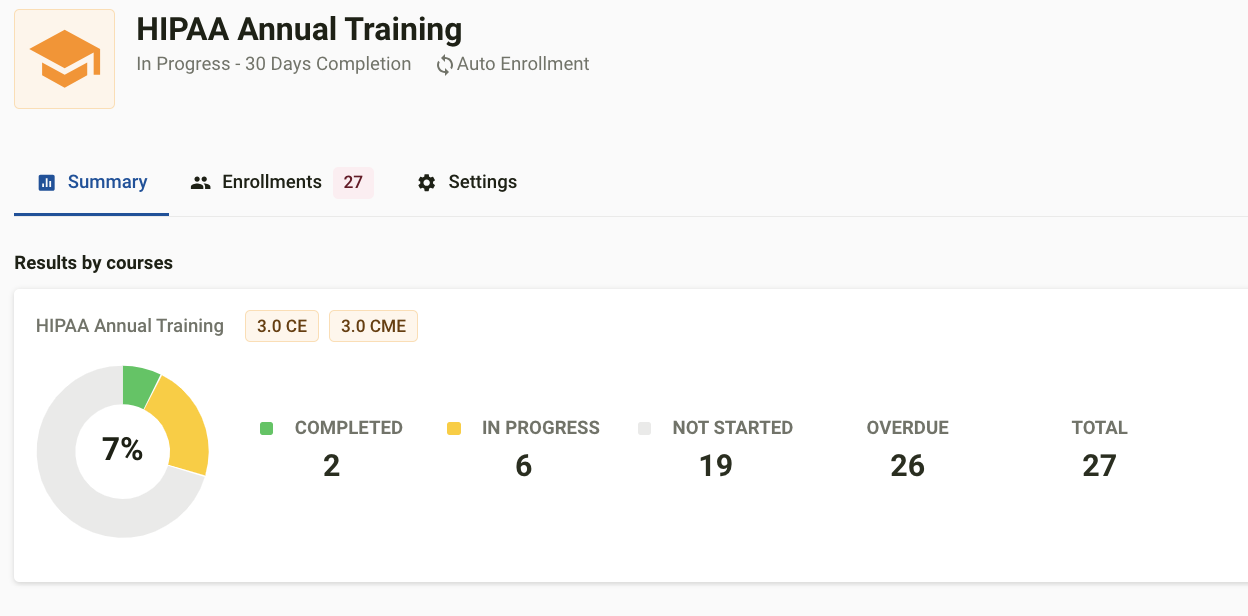Click the 27 enrollments count badge
This screenshot has width=1248, height=616.
tap(353, 182)
